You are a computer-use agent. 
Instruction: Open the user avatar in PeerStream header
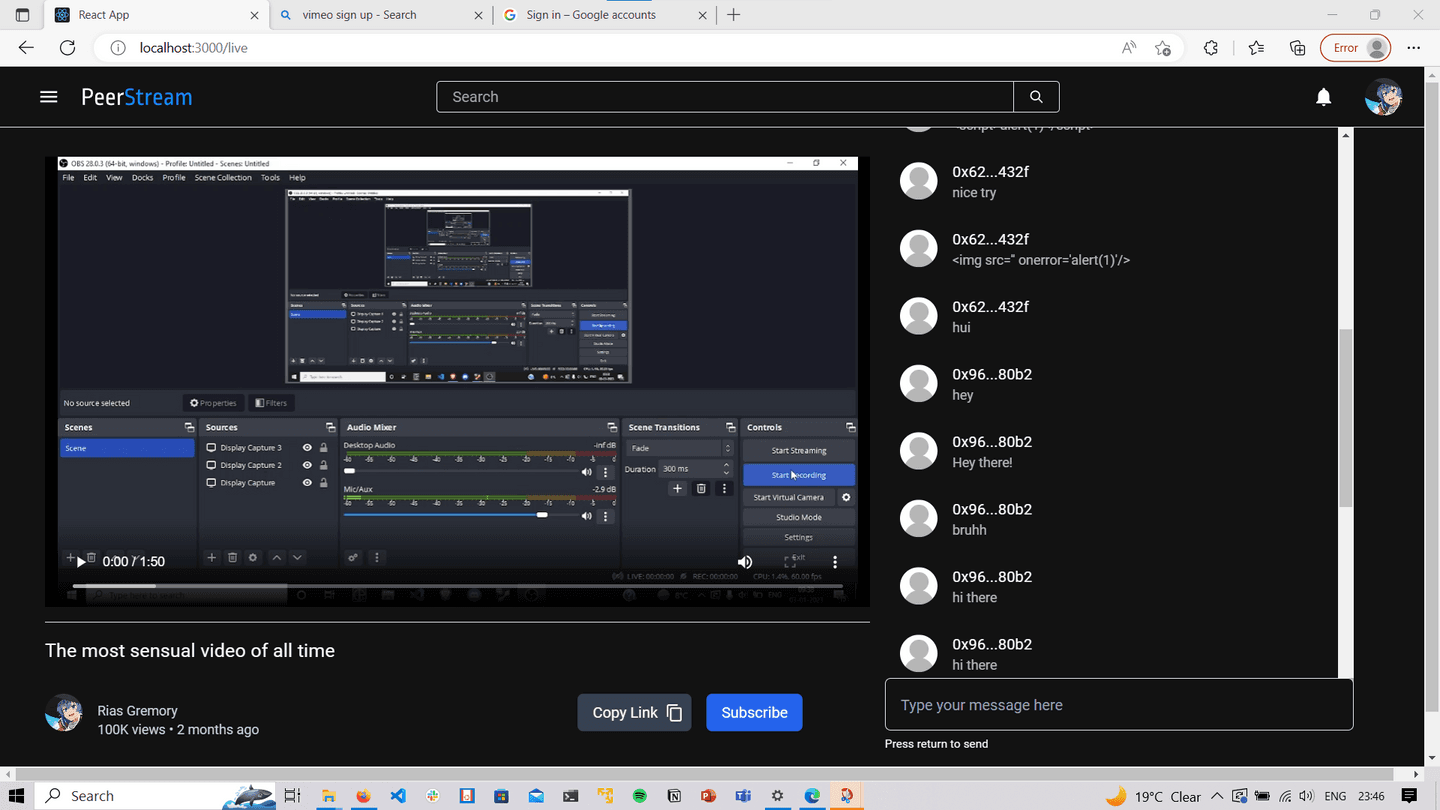(1383, 97)
